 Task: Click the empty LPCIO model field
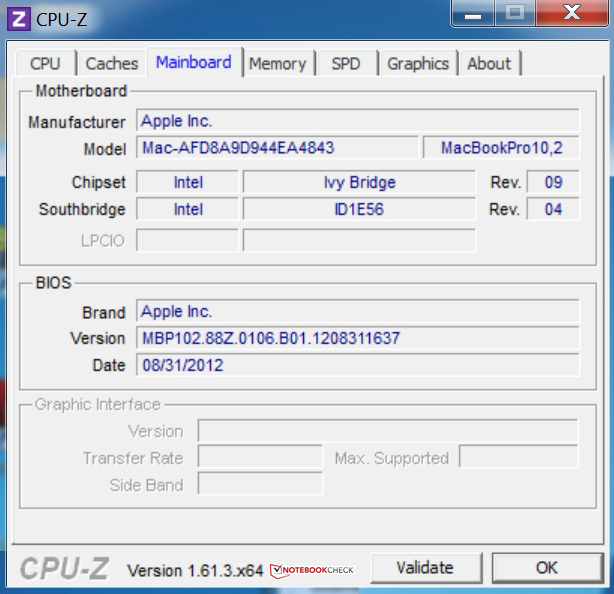pos(359,240)
